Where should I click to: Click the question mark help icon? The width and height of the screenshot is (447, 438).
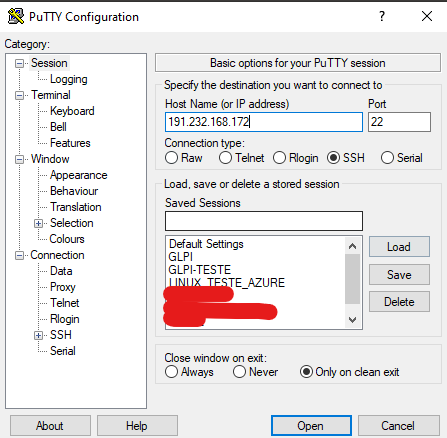(x=382, y=16)
